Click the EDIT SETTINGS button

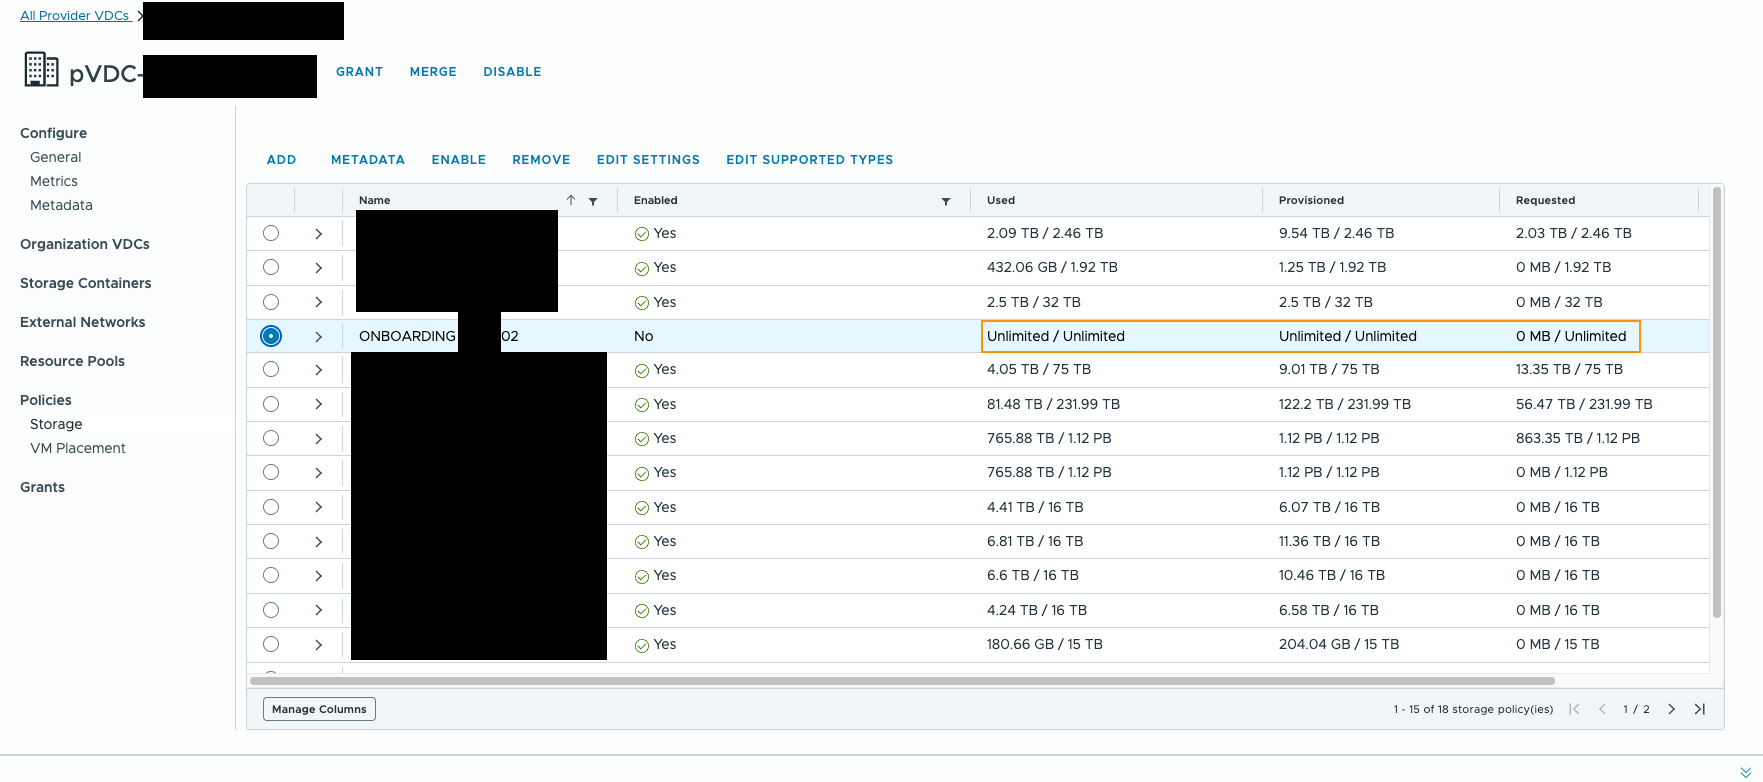click(648, 160)
